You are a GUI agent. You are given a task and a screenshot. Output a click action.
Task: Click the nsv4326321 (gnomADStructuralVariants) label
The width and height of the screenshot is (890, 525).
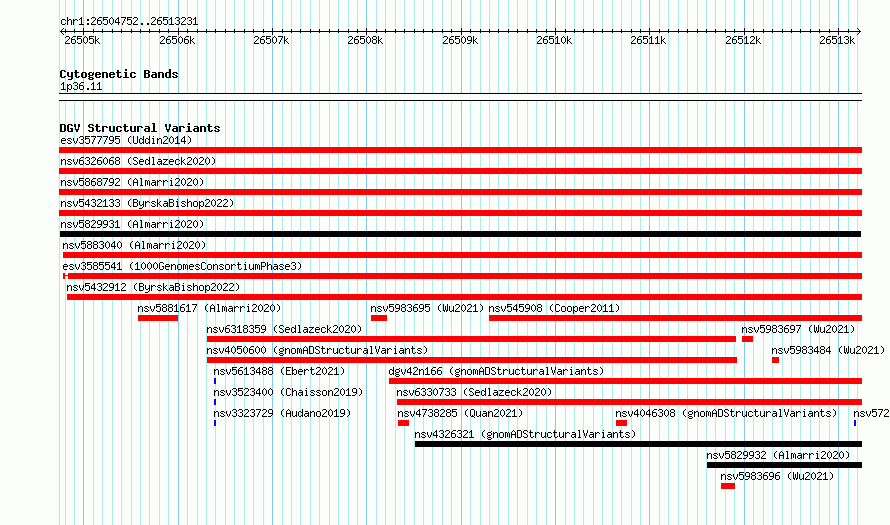click(525, 434)
